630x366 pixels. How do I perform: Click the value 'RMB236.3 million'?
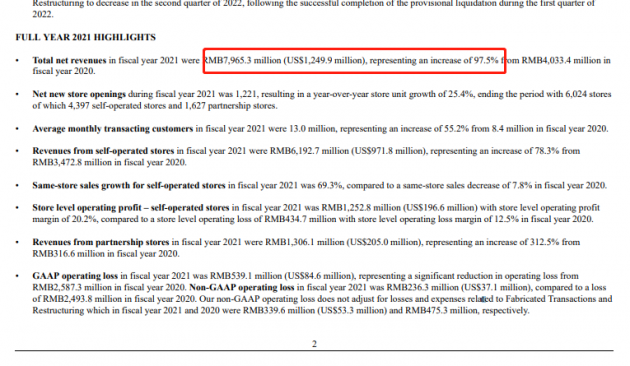[422, 288]
